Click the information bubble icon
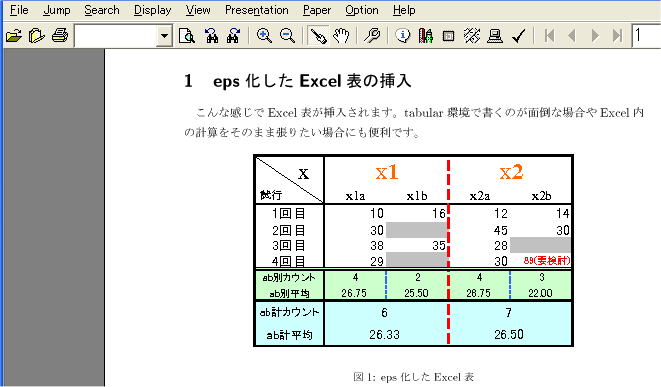Image resolution: width=661 pixels, height=387 pixels. (x=403, y=35)
